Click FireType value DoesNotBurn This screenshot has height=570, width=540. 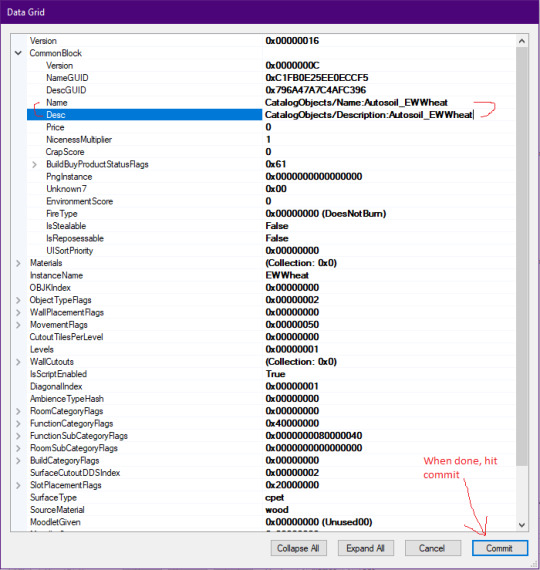325,214
